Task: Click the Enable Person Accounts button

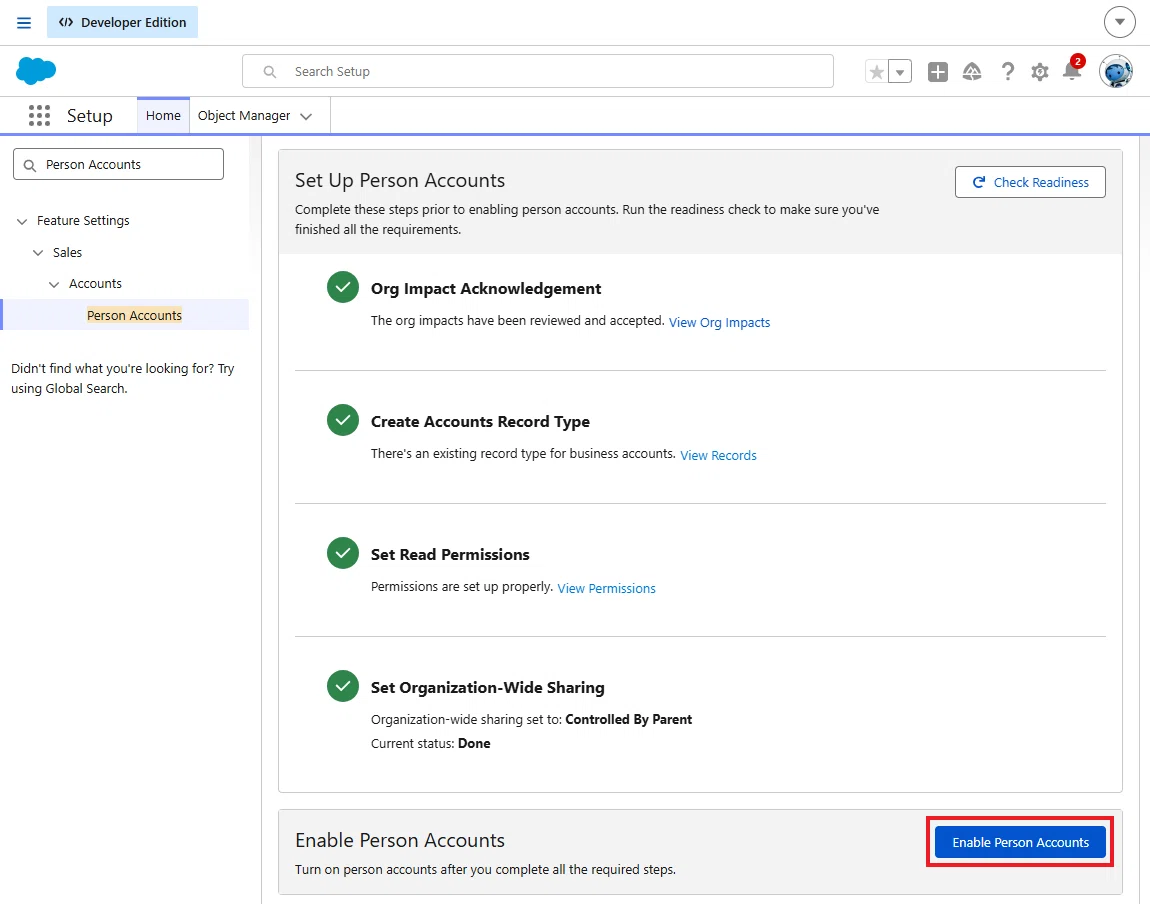Action: tap(1020, 842)
